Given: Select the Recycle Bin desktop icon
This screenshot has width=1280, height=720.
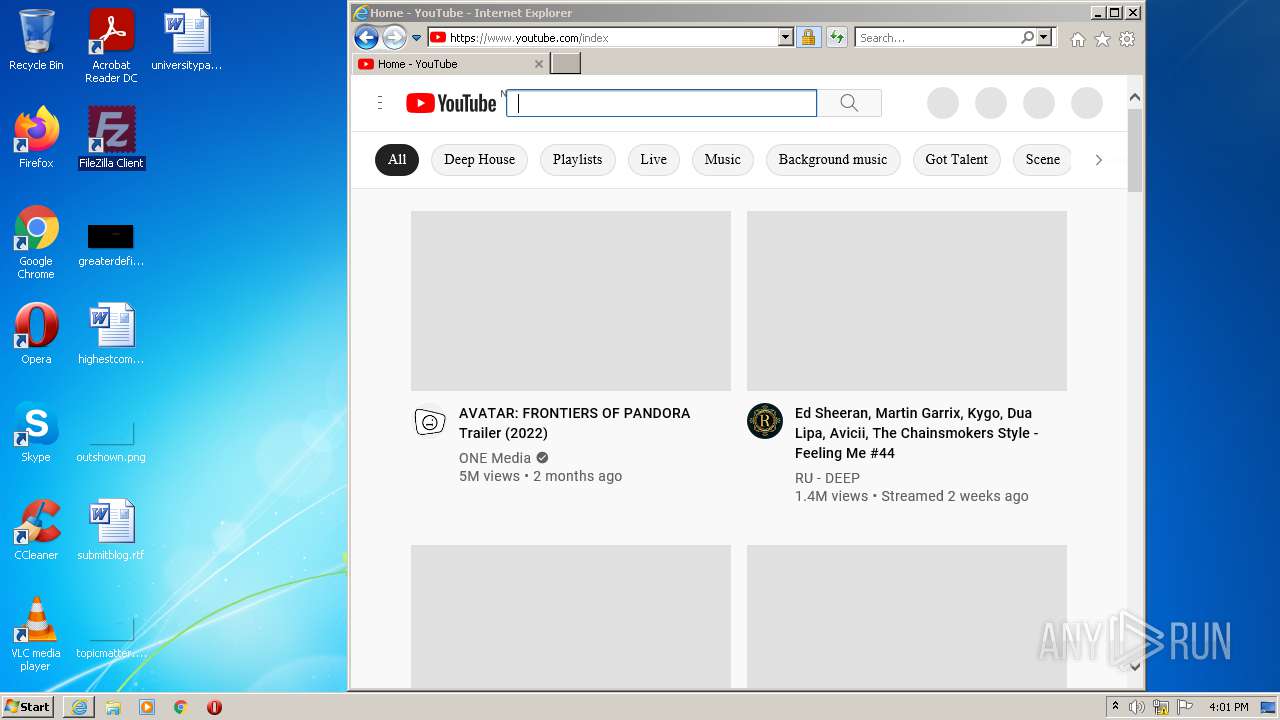Looking at the screenshot, I should pyautogui.click(x=36, y=40).
